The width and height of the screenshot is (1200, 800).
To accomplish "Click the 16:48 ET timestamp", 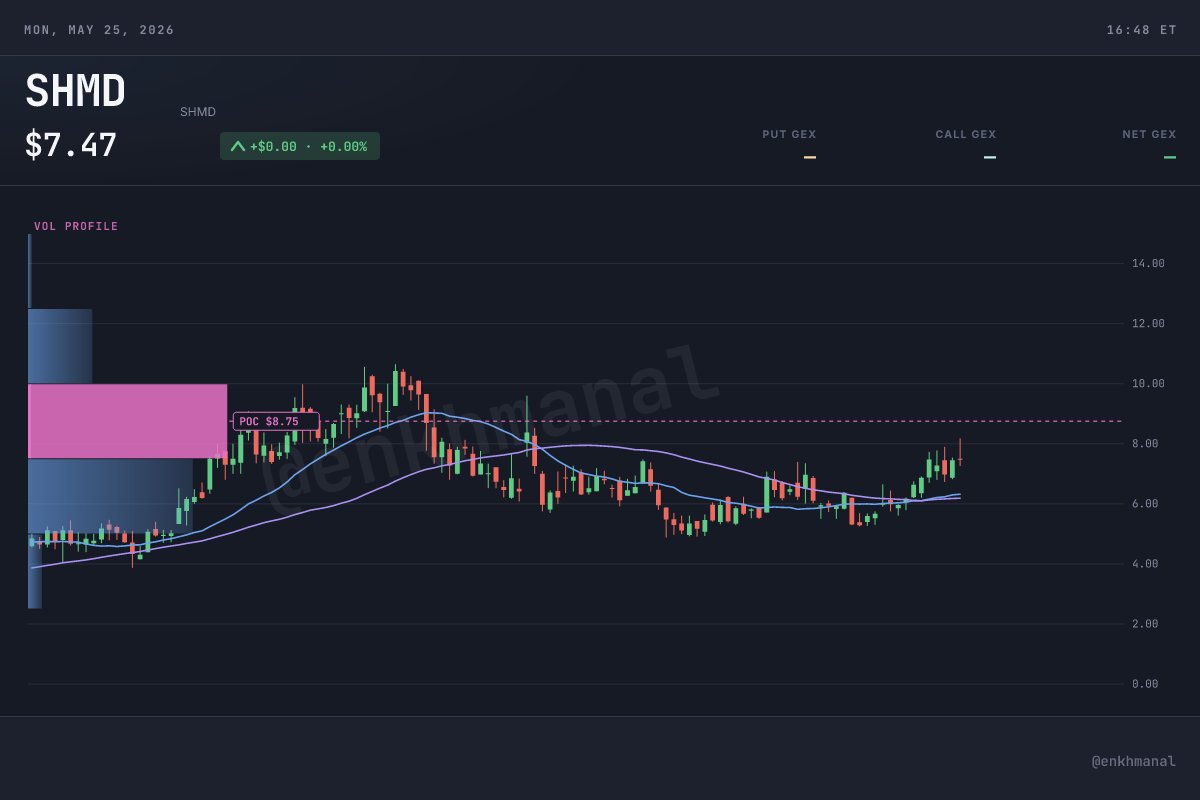I will point(1141,30).
